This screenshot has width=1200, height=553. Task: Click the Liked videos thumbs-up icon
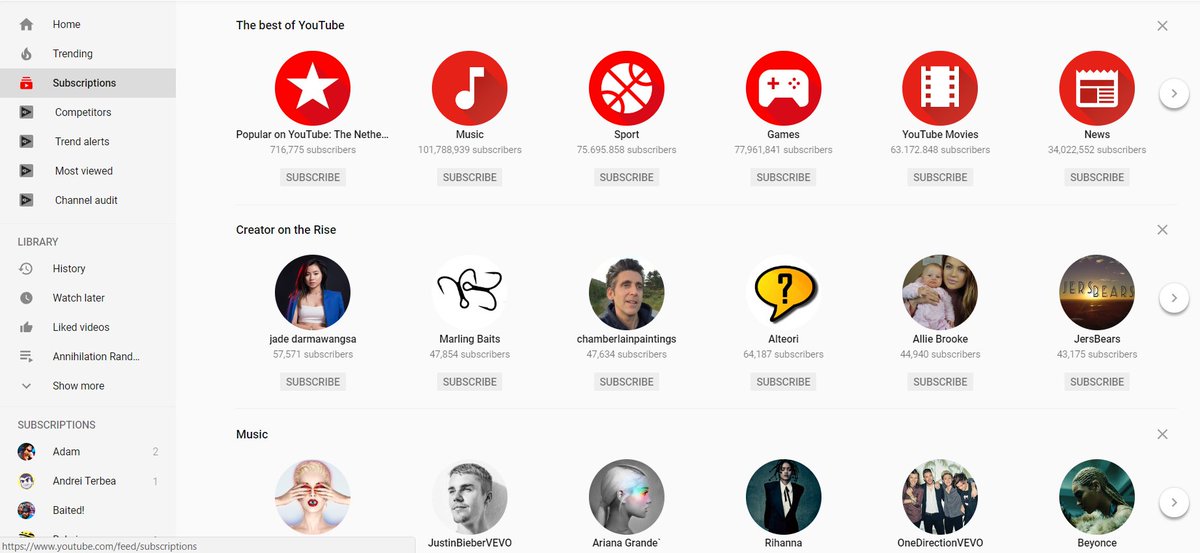tap(27, 327)
